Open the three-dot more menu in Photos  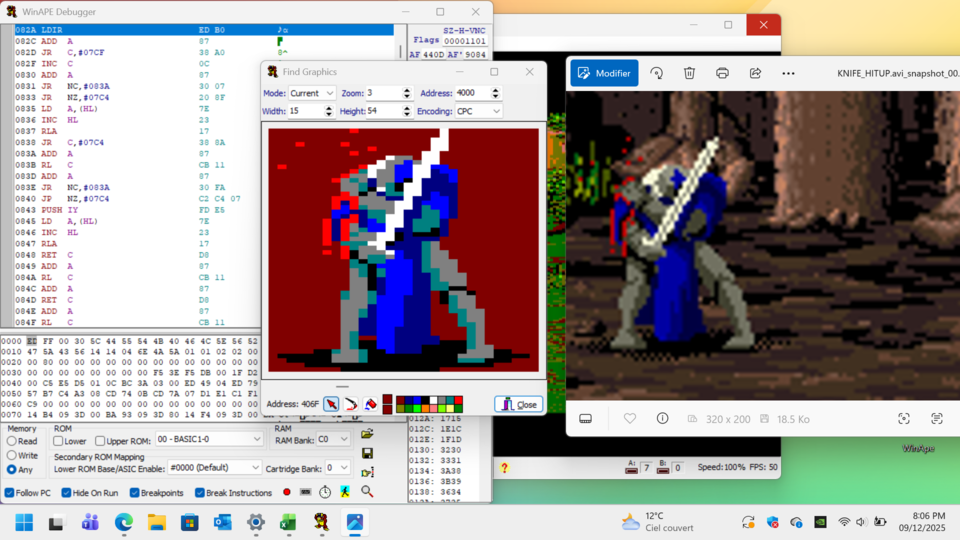(789, 73)
